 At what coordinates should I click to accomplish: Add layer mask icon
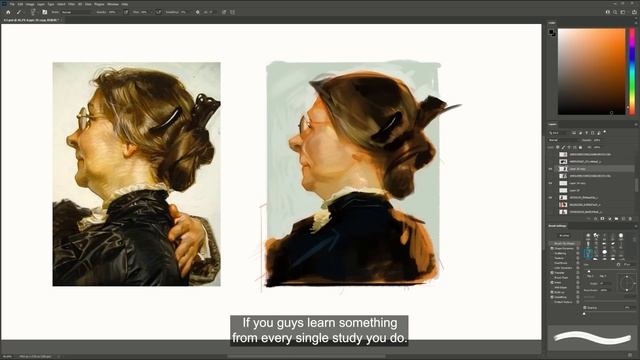coord(602,219)
